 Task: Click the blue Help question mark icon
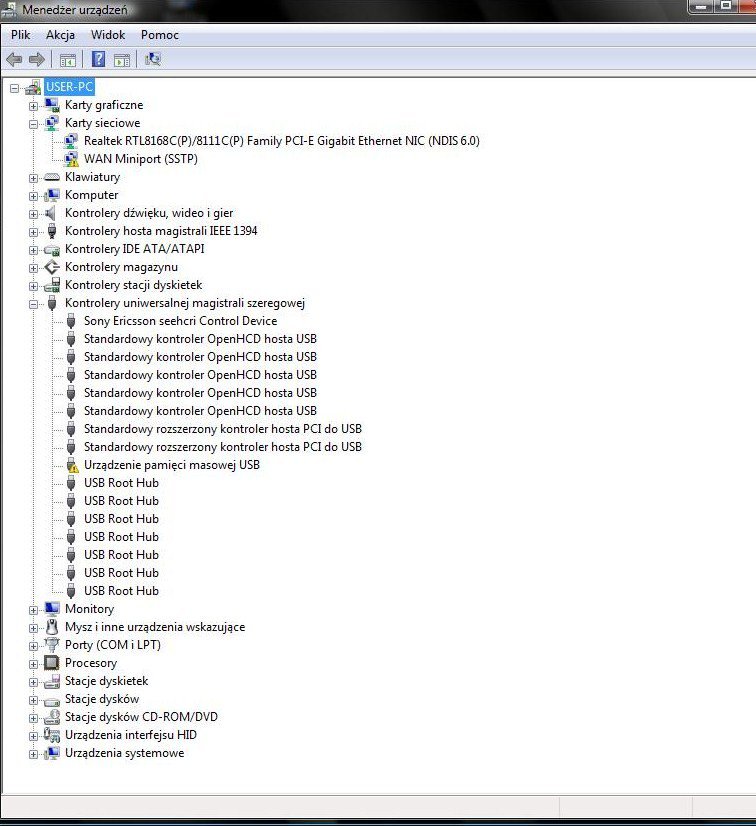98,59
